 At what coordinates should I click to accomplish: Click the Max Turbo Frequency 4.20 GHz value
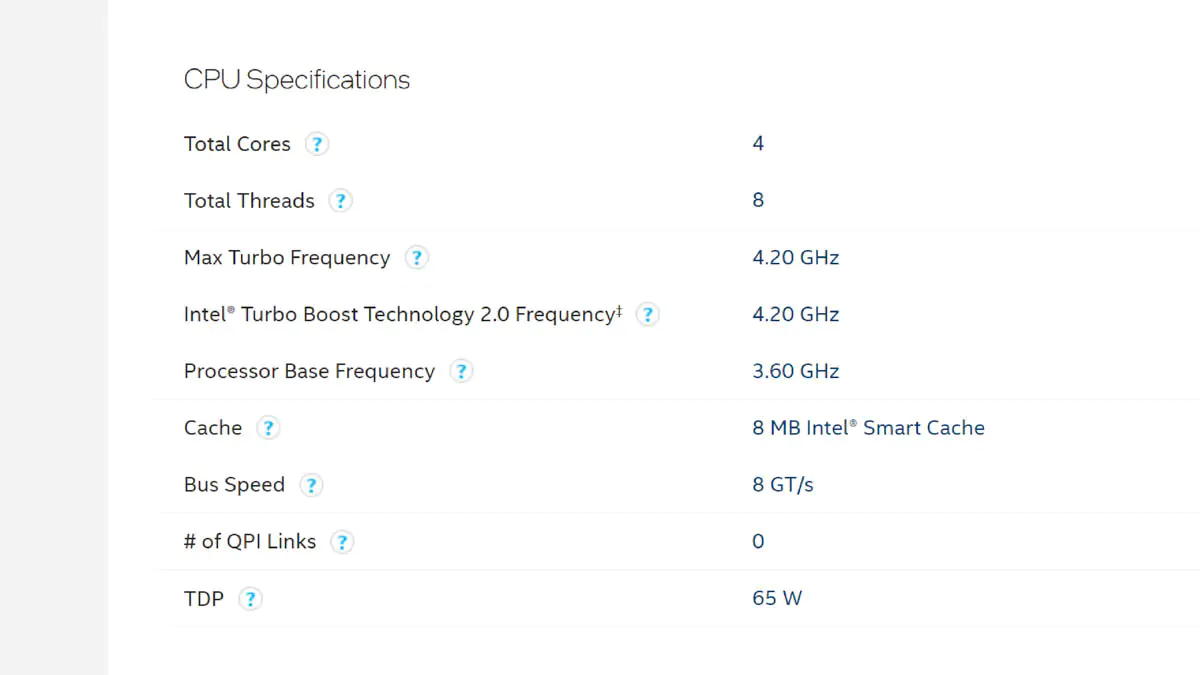[x=795, y=257]
